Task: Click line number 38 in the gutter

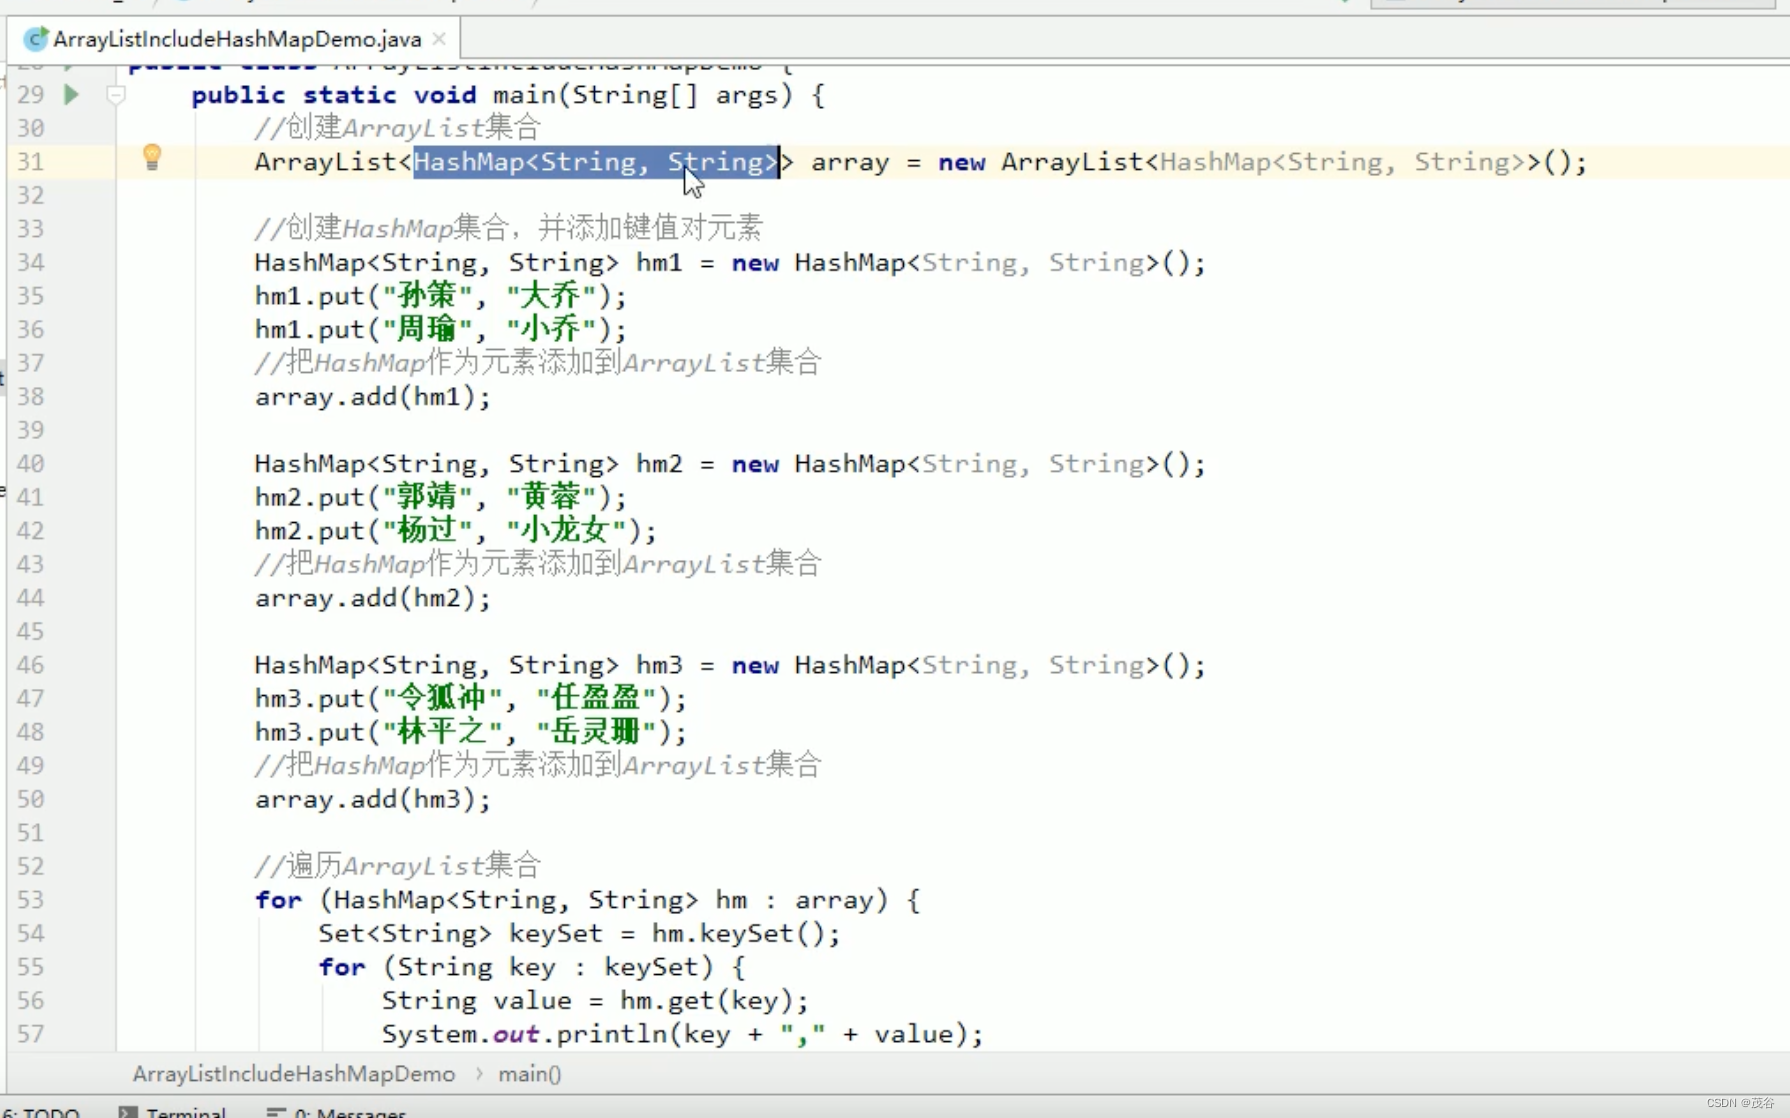Action: point(30,397)
